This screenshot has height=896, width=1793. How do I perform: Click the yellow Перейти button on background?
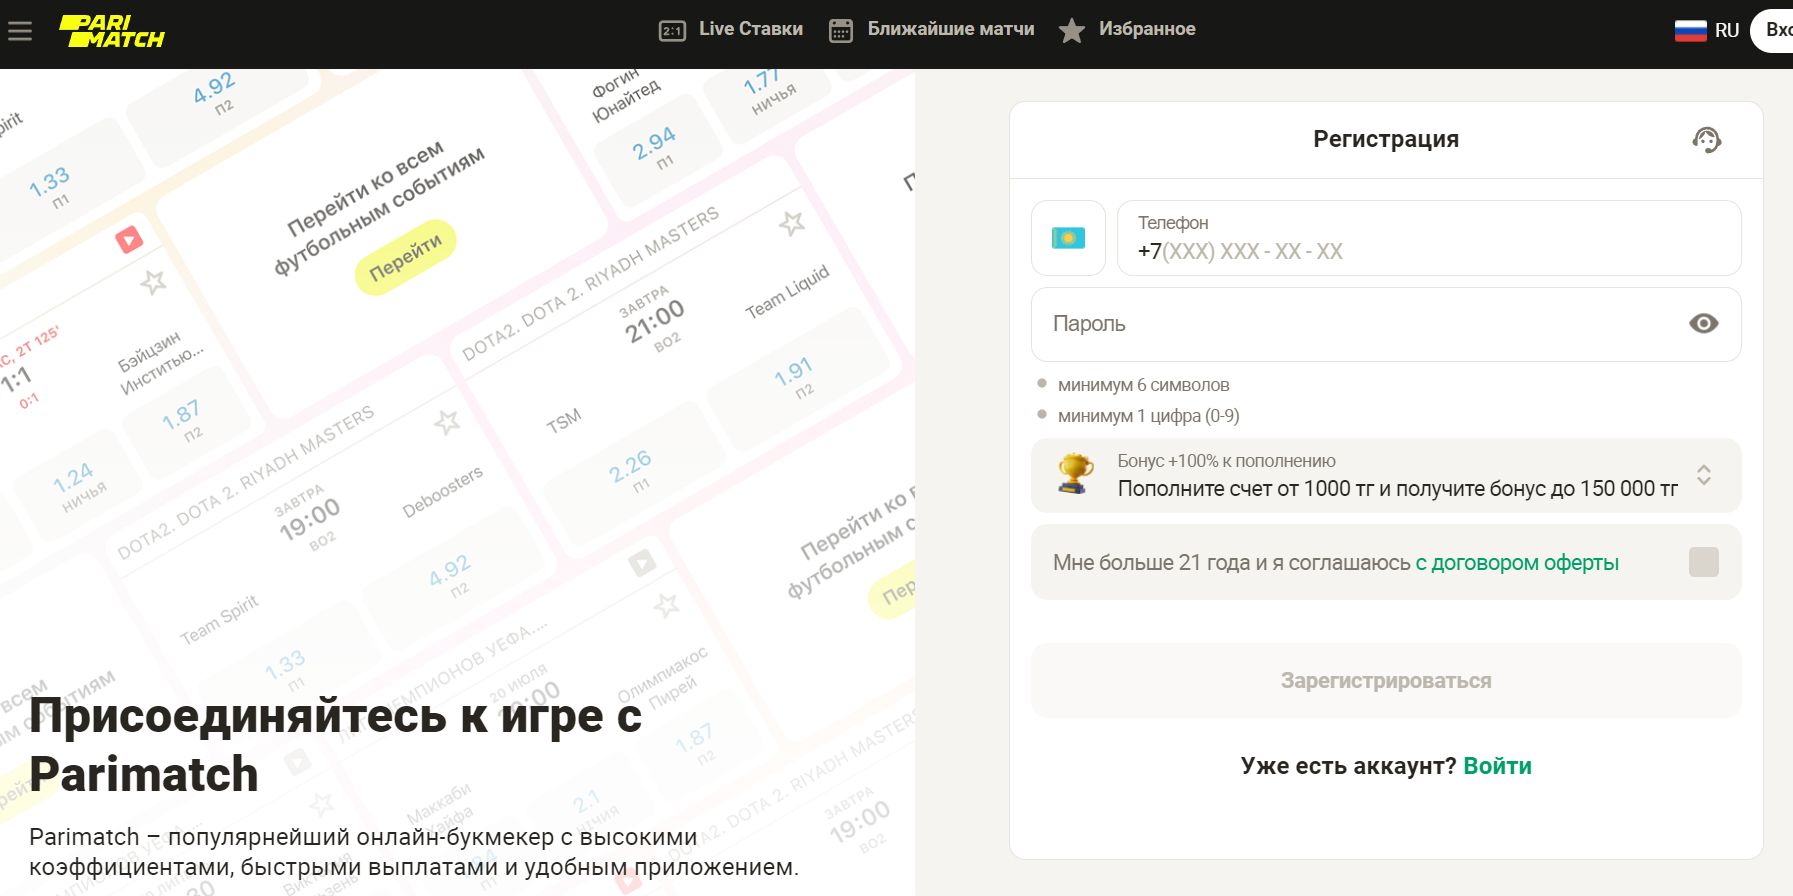coord(405,258)
